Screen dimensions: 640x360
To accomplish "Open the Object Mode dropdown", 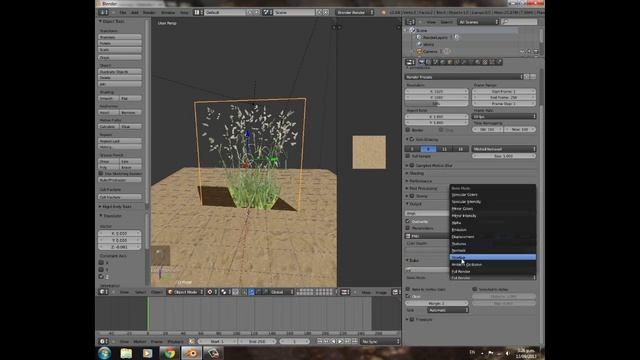I will coord(185,292).
